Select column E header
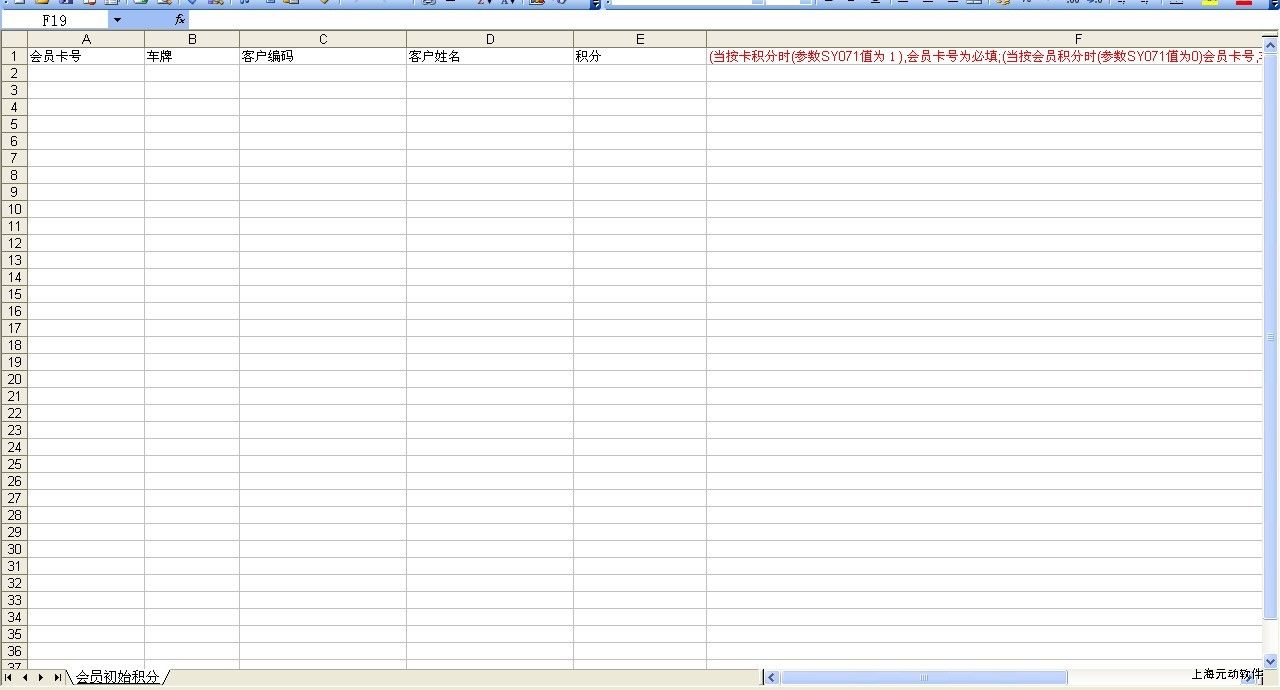The height and width of the screenshot is (690, 1280). pos(639,39)
